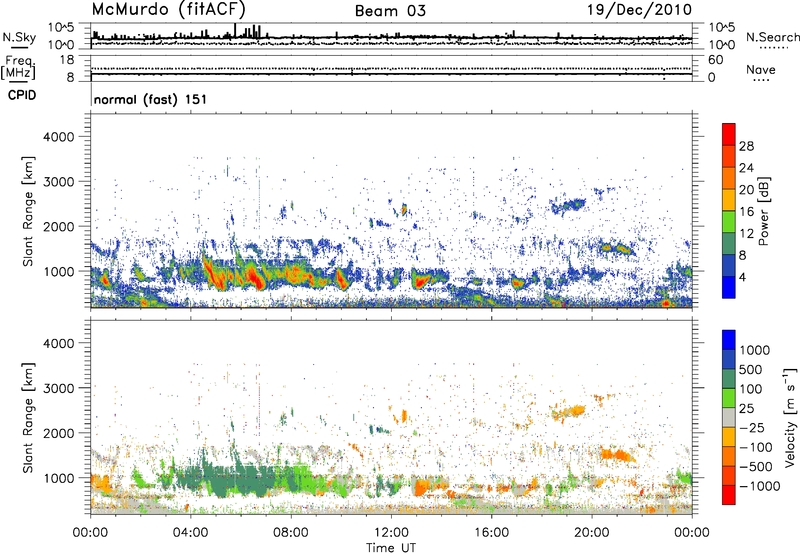Click the N.Search legend label

point(772,37)
